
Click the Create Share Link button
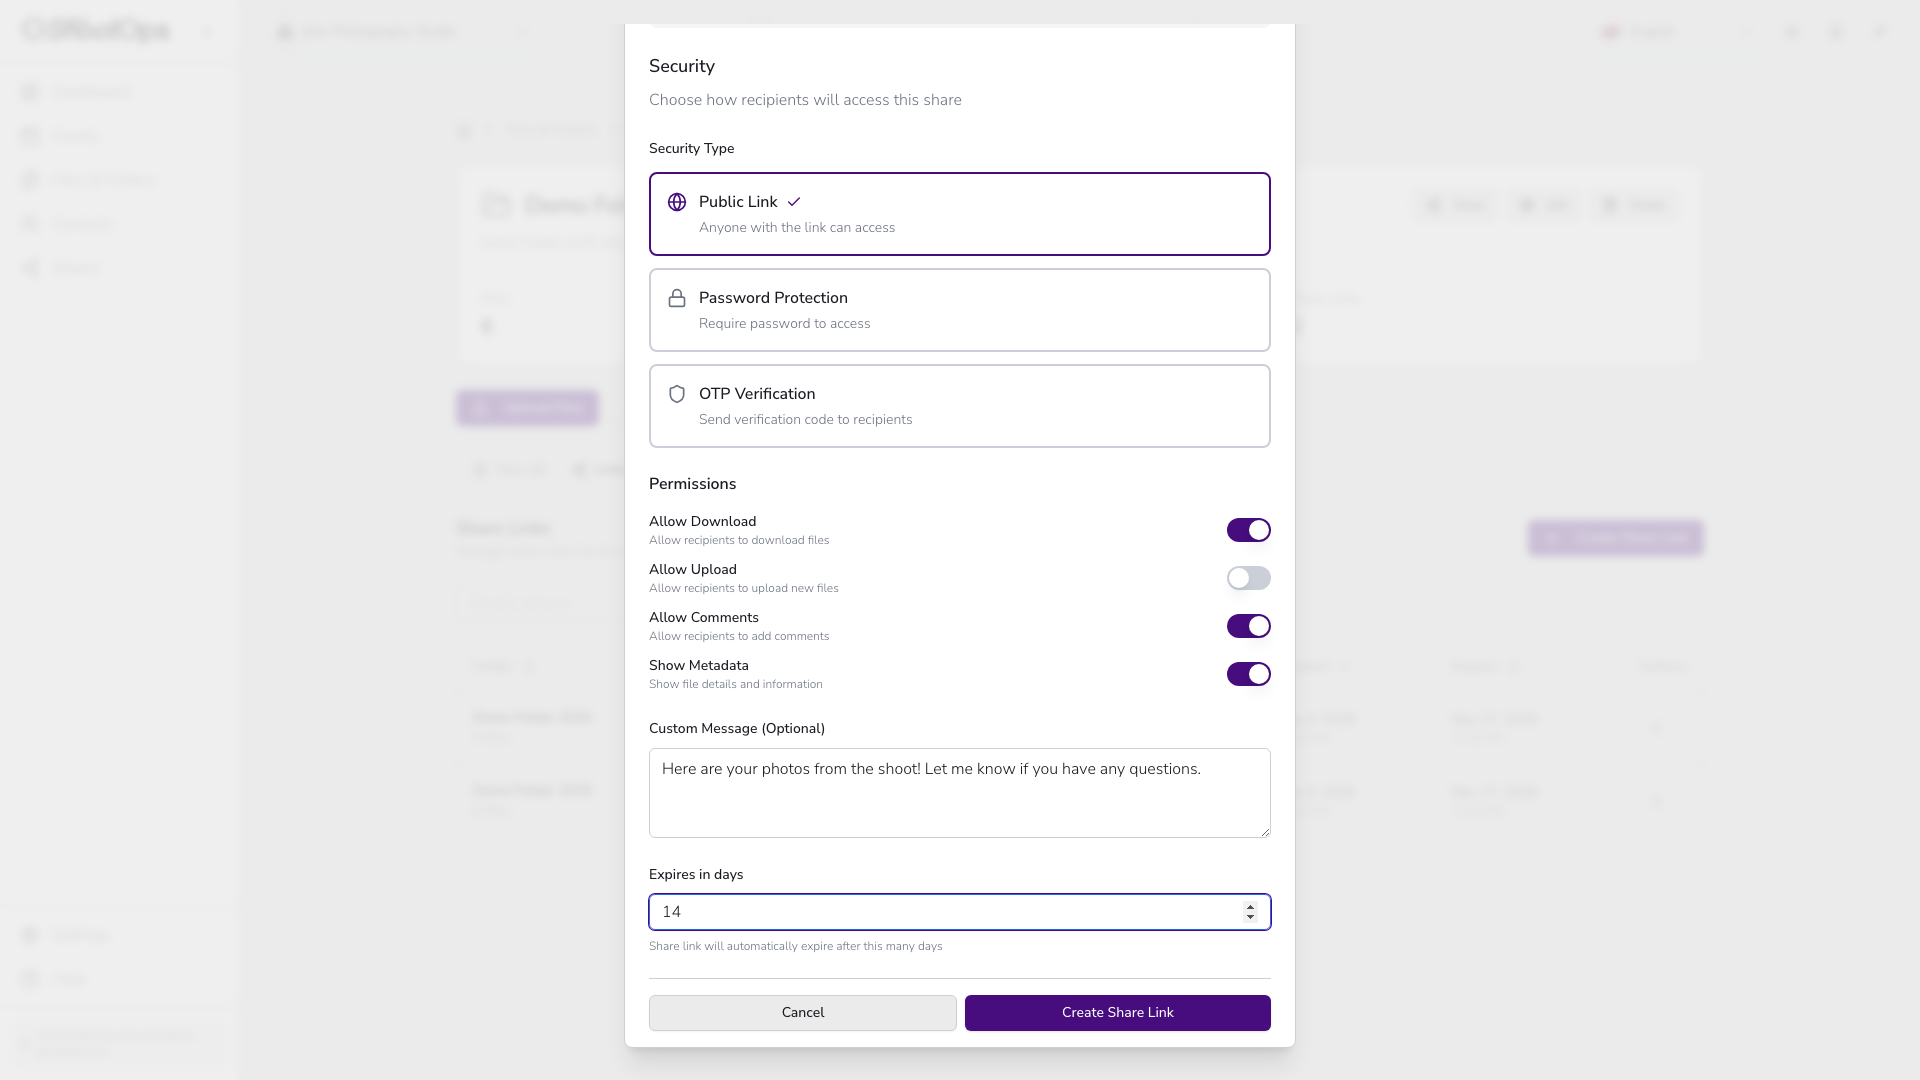pyautogui.click(x=1117, y=1013)
